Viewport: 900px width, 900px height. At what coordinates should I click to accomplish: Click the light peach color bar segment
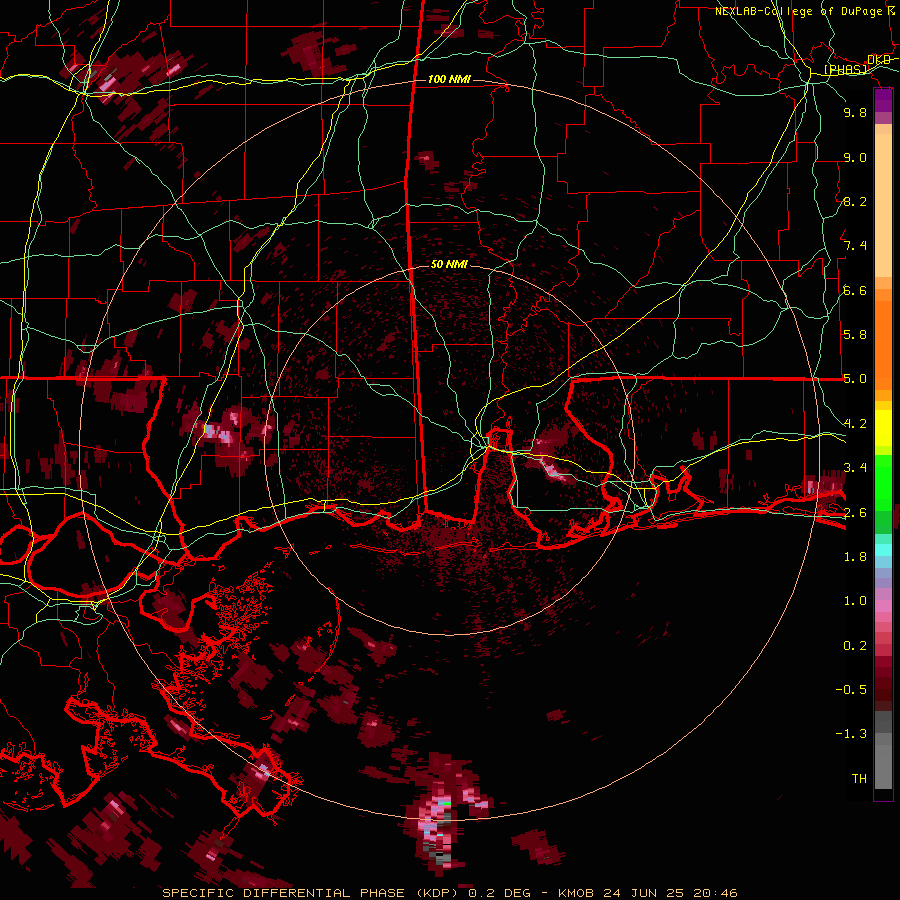coord(883,207)
